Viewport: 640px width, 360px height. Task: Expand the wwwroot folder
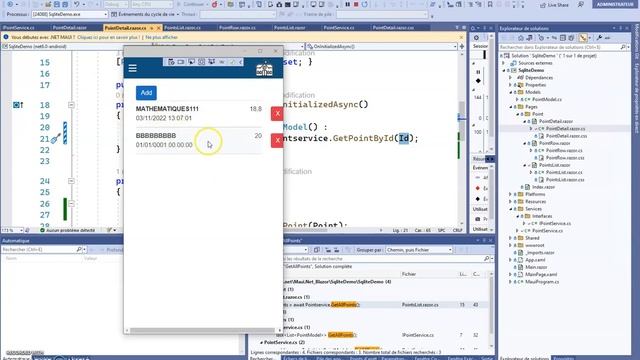[x=510, y=245]
